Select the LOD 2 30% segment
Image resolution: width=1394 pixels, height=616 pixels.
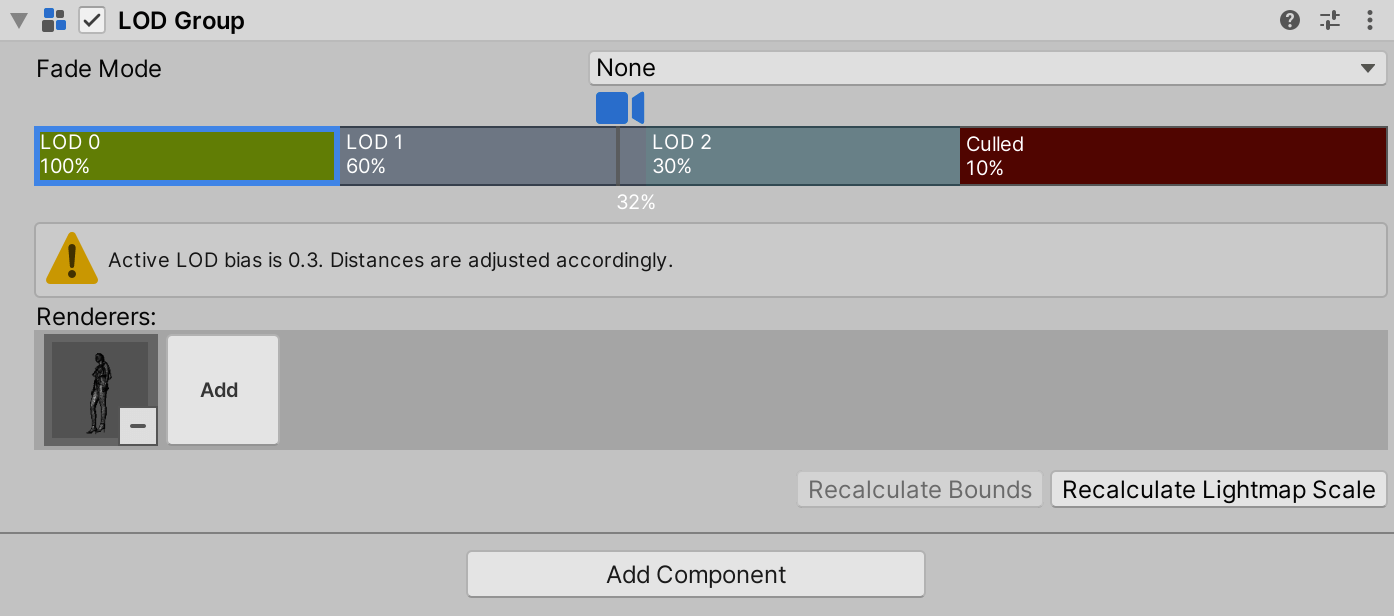790,155
